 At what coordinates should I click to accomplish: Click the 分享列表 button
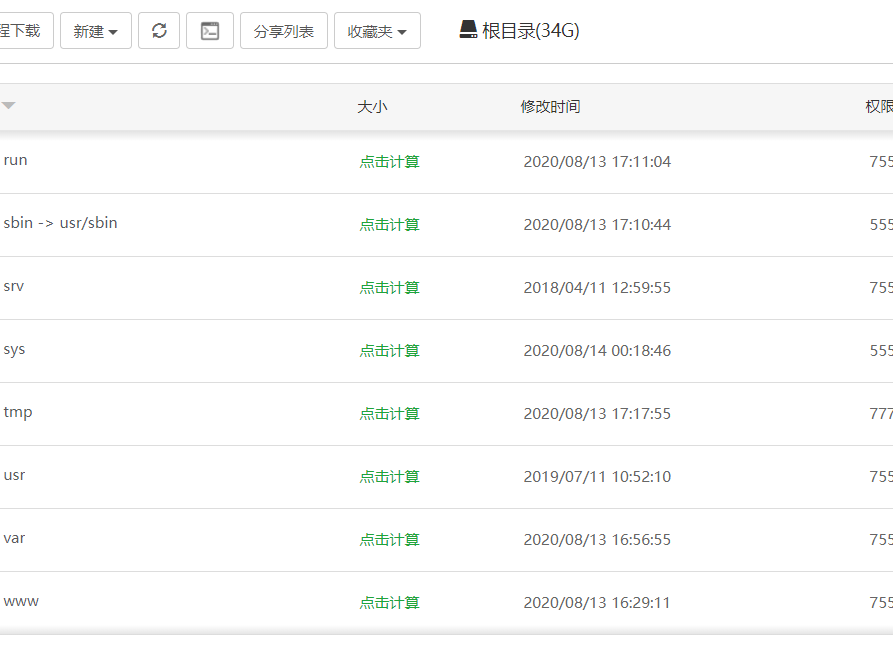tap(284, 31)
